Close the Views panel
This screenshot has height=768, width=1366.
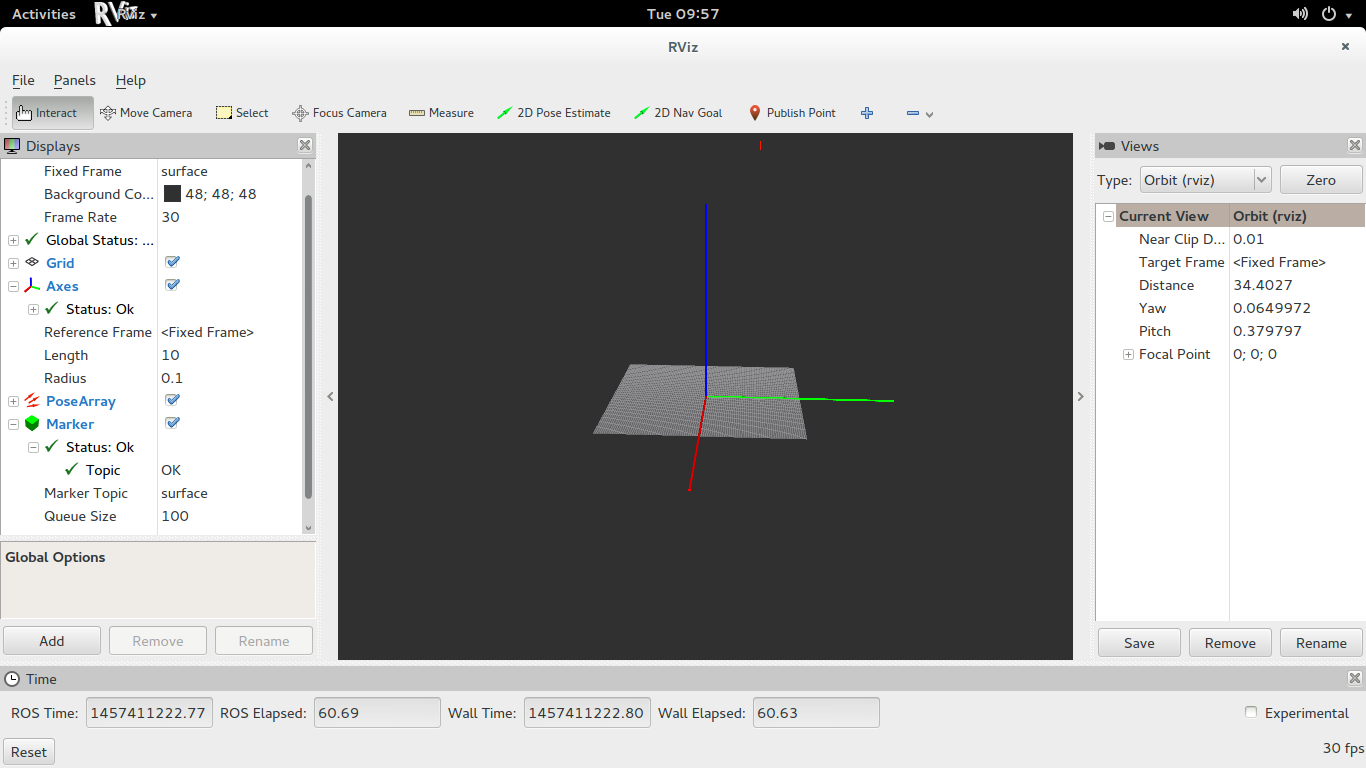coord(1355,145)
